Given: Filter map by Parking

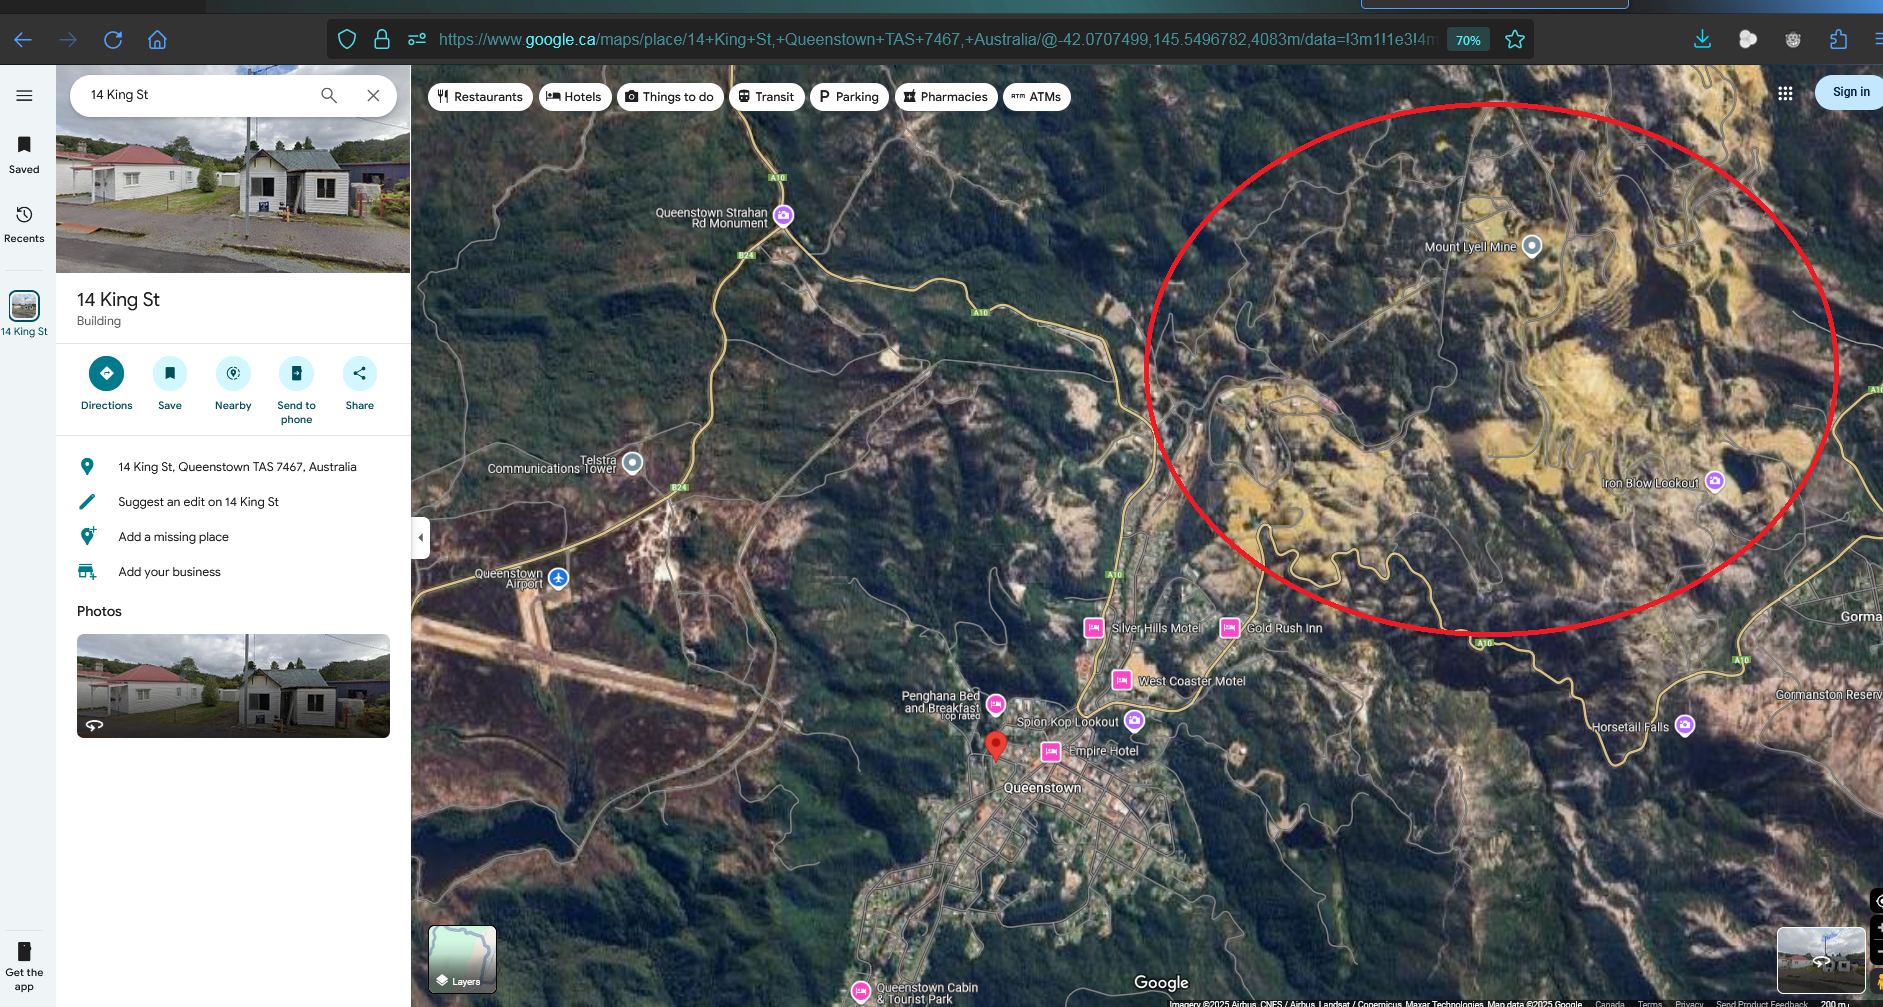Looking at the screenshot, I should pyautogui.click(x=849, y=97).
